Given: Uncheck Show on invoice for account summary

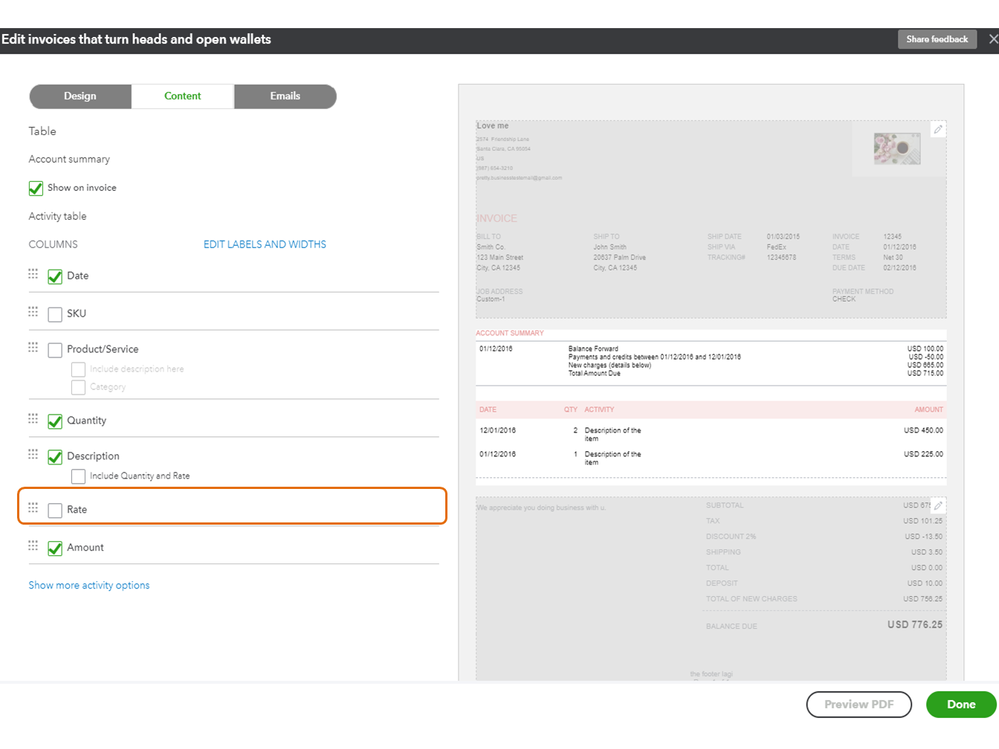Looking at the screenshot, I should pos(36,189).
